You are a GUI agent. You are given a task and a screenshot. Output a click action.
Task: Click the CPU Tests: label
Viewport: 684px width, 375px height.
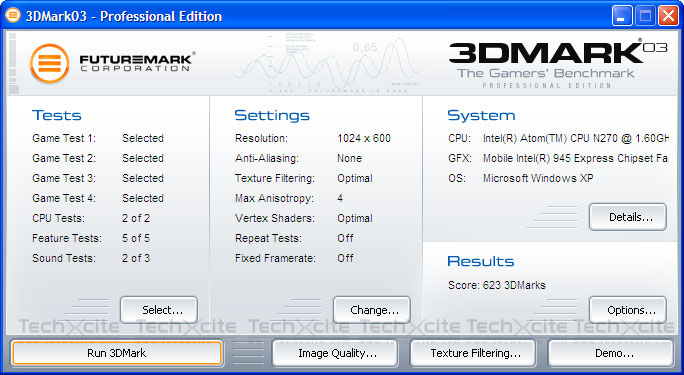(x=58, y=218)
